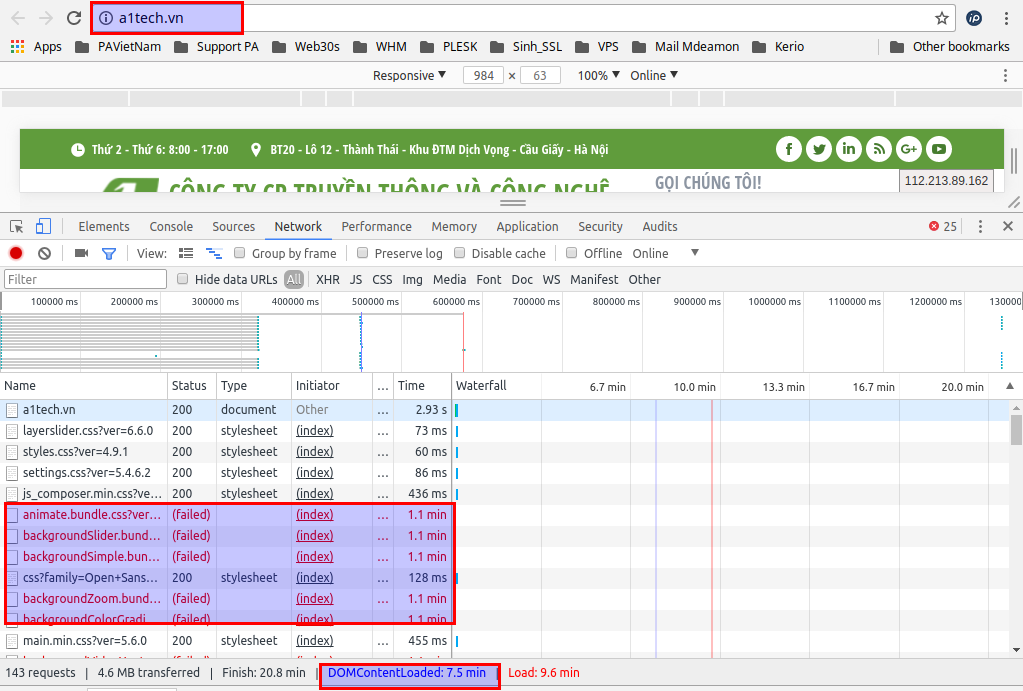Switch to the Application tab
Image resolution: width=1023 pixels, height=691 pixels.
pos(527,226)
